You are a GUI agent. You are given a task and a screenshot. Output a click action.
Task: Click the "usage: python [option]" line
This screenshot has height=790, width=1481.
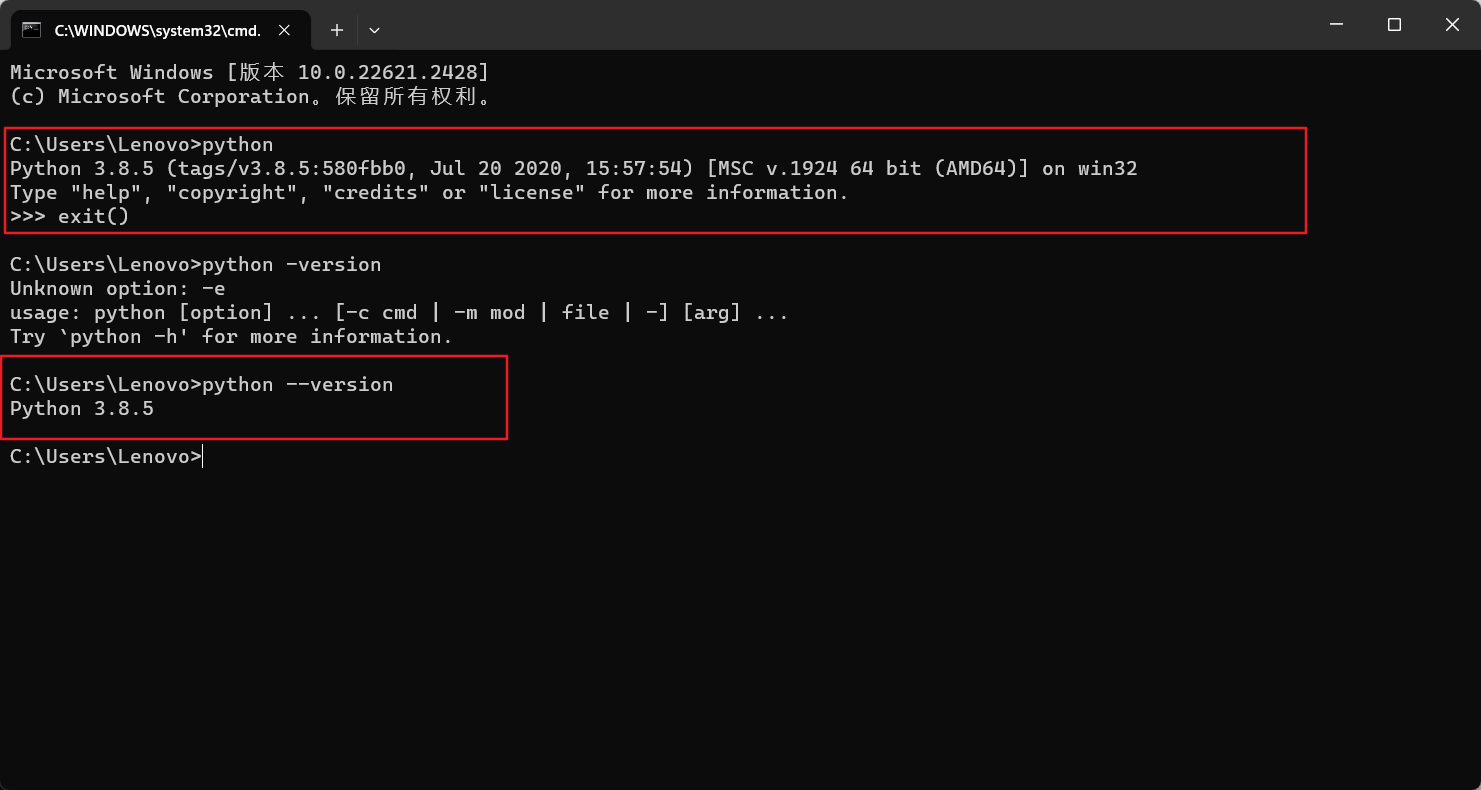pyautogui.click(x=399, y=313)
